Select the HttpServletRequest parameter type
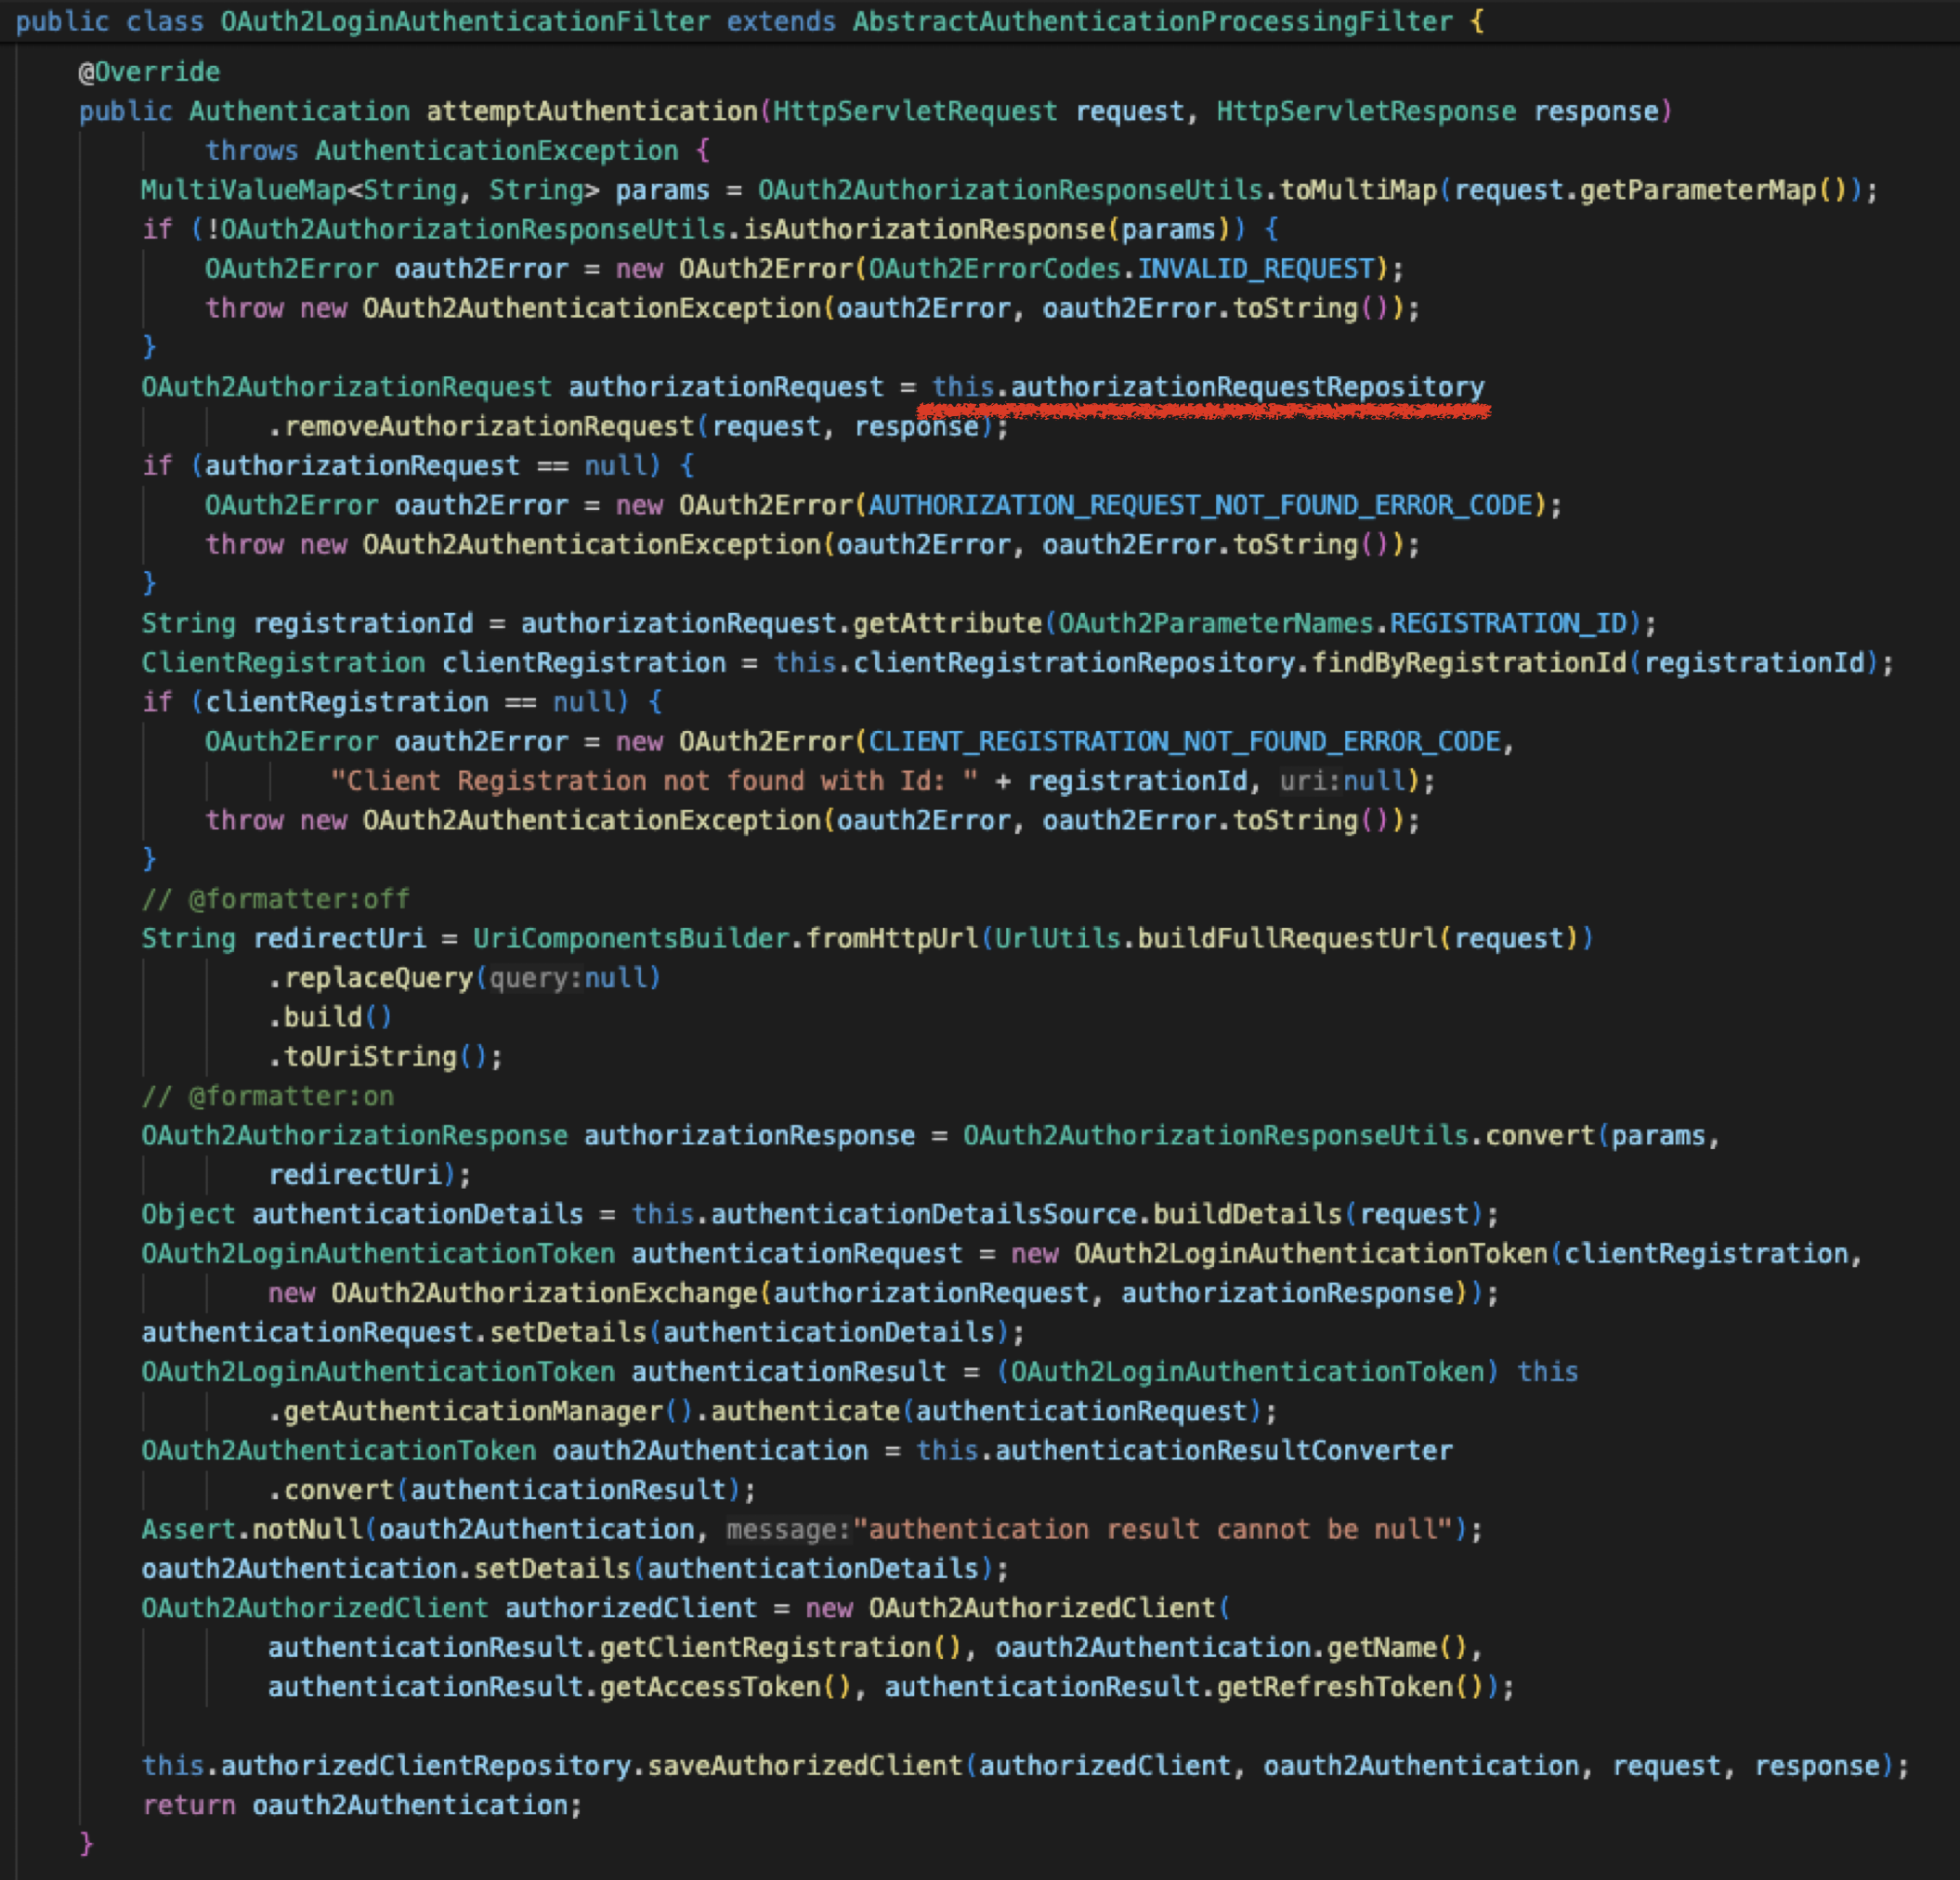This screenshot has width=1960, height=1880. click(915, 111)
